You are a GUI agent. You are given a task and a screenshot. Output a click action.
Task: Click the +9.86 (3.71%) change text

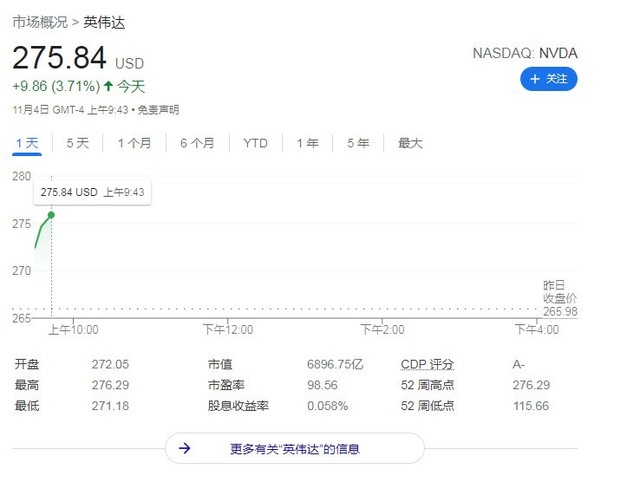click(x=56, y=86)
